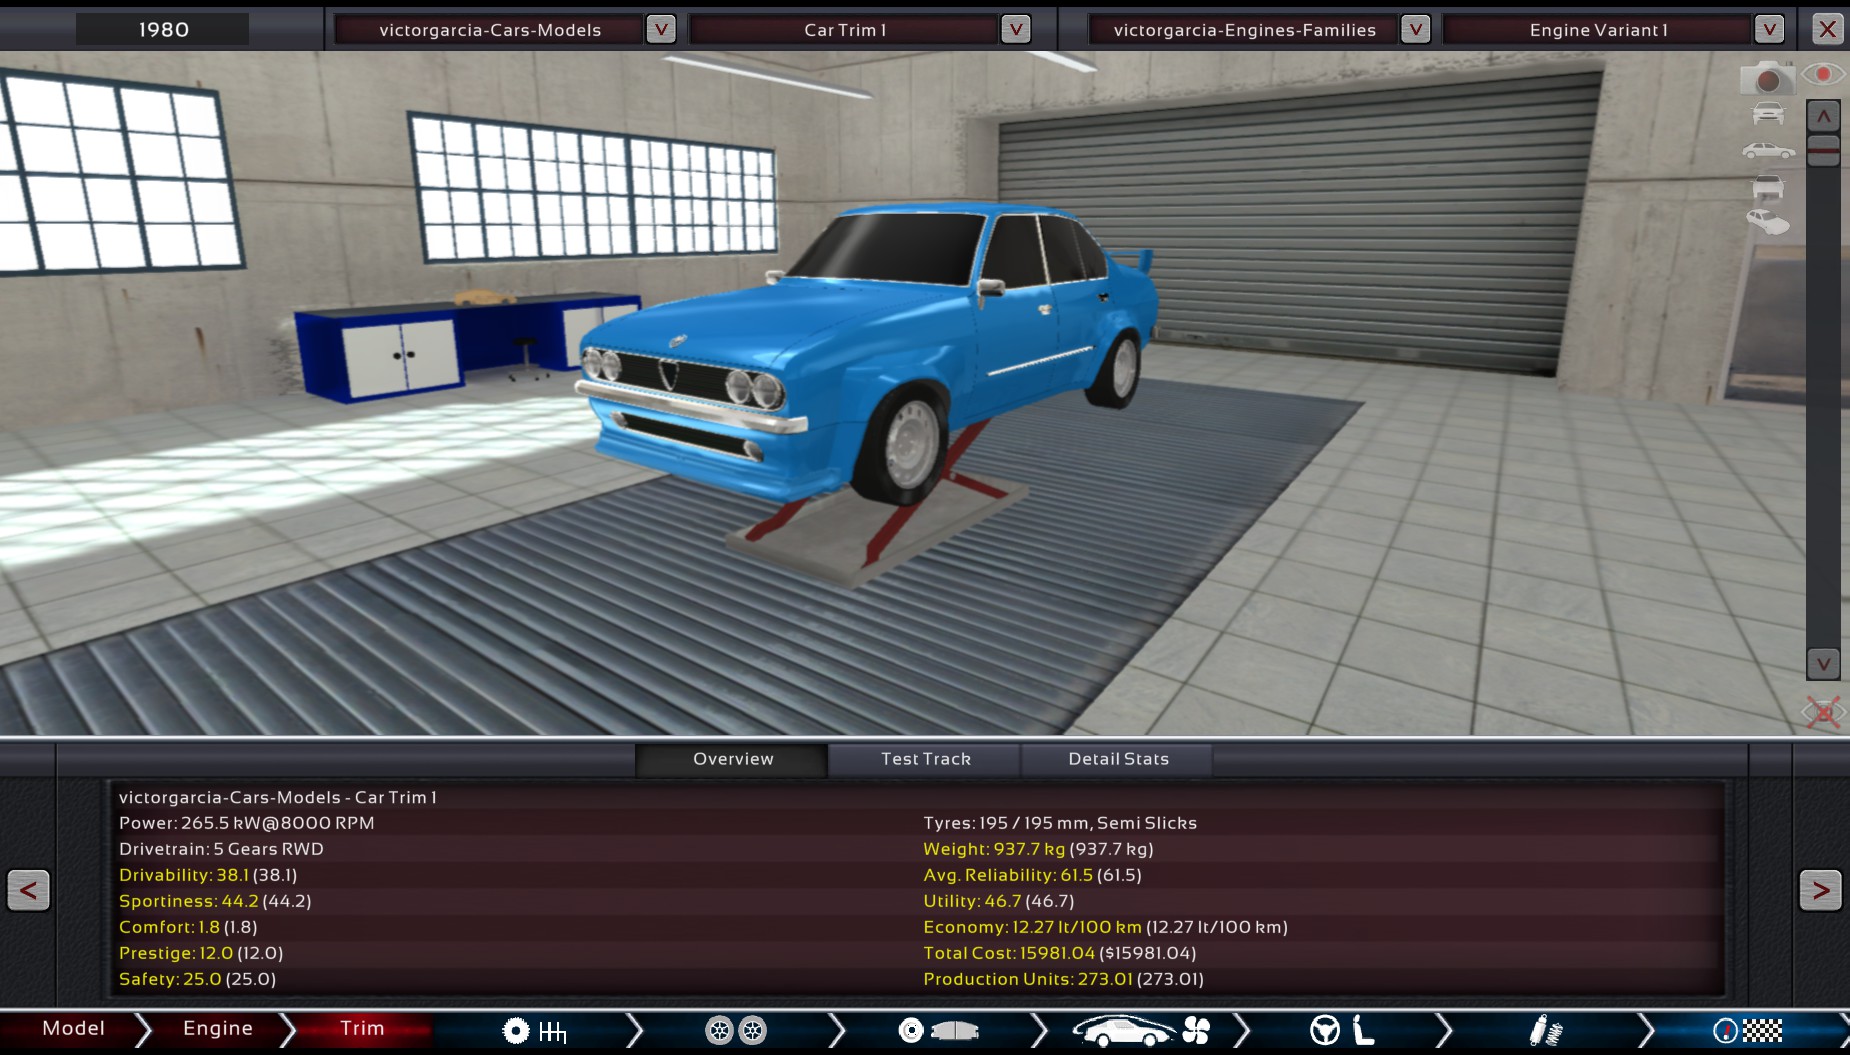This screenshot has width=1850, height=1055.
Task: Open the engine families dropdown arrow
Action: tap(1415, 29)
